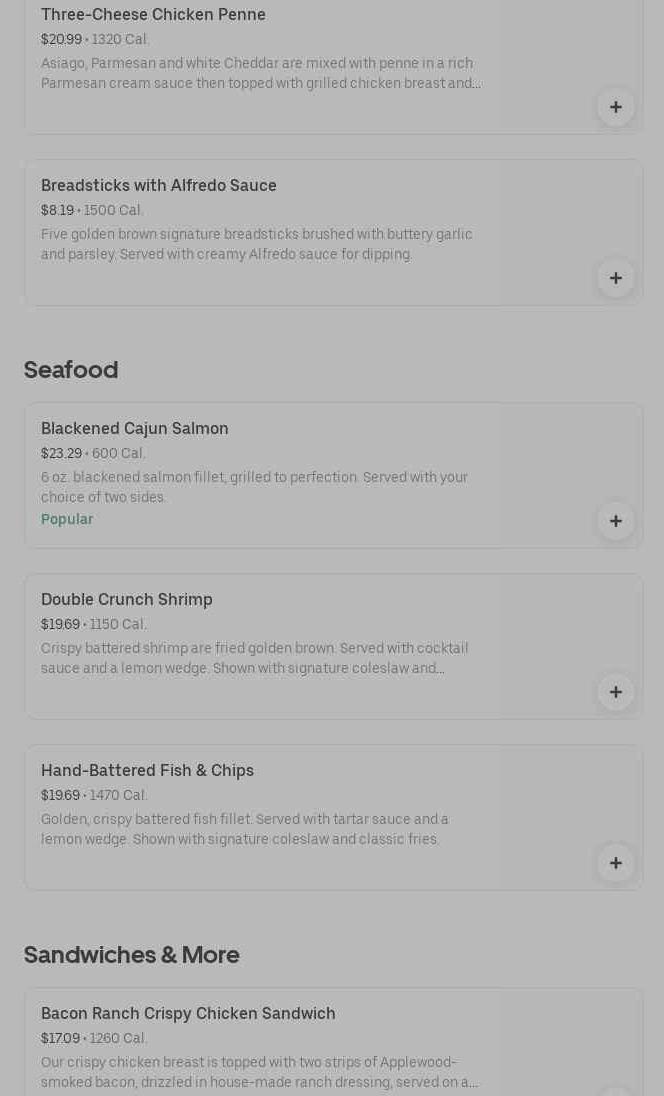Click the Seafood section heading
This screenshot has width=664, height=1096.
71,370
